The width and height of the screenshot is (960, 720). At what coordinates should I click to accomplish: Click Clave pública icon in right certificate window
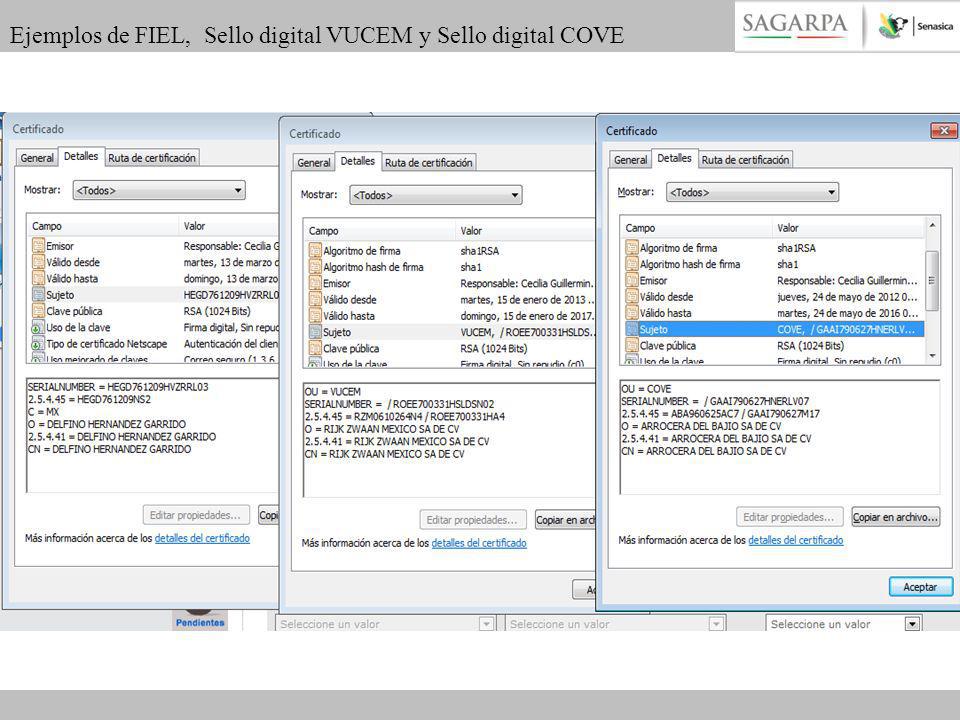[x=632, y=345]
